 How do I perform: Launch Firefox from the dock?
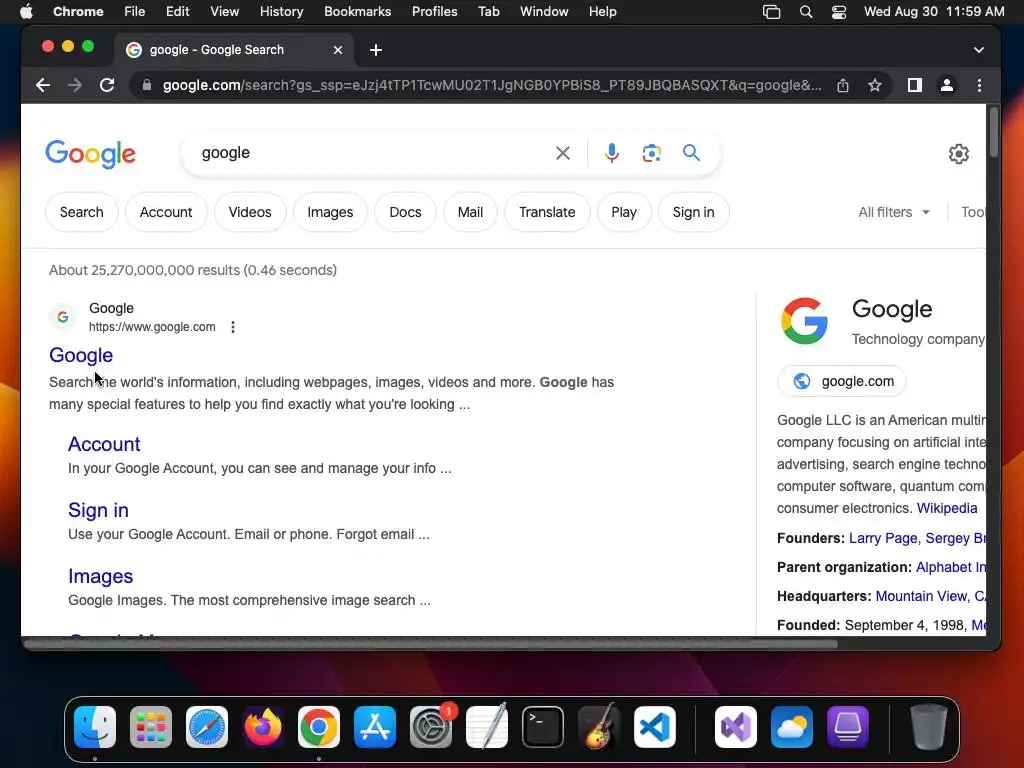pos(263,727)
